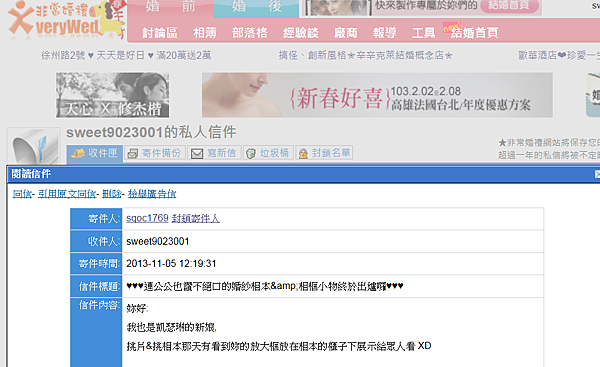
Task: Click the 天心 X 修杰楷 banner image
Action: click(x=112, y=95)
